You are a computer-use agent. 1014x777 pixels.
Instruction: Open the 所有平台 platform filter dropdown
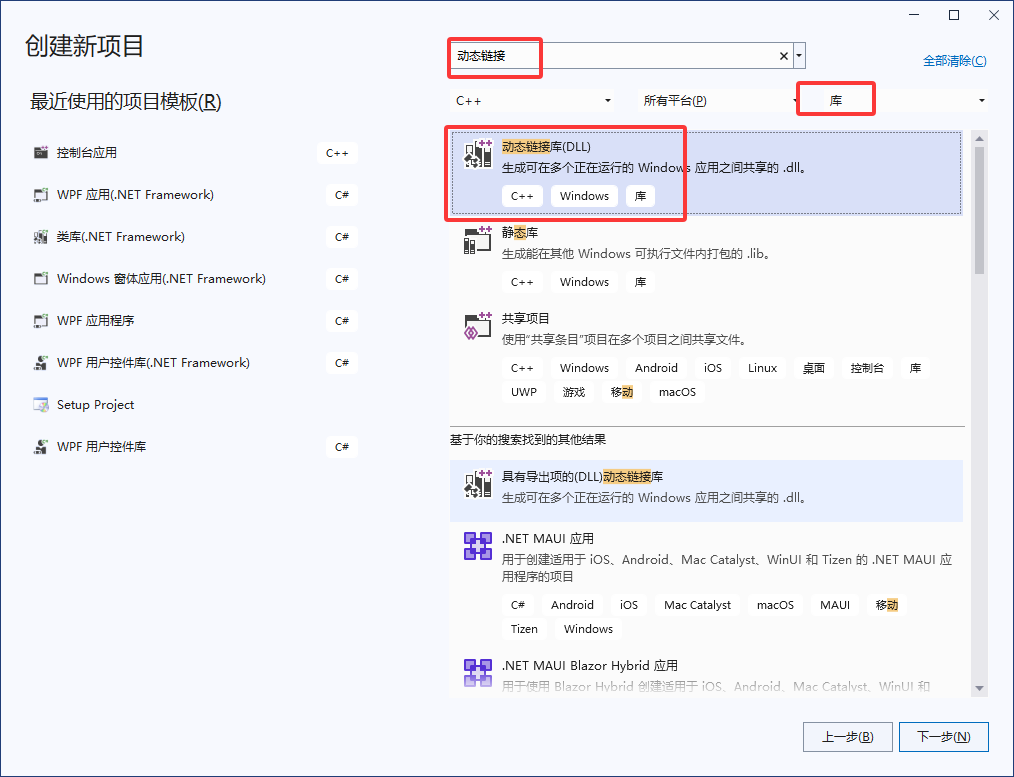(x=719, y=101)
